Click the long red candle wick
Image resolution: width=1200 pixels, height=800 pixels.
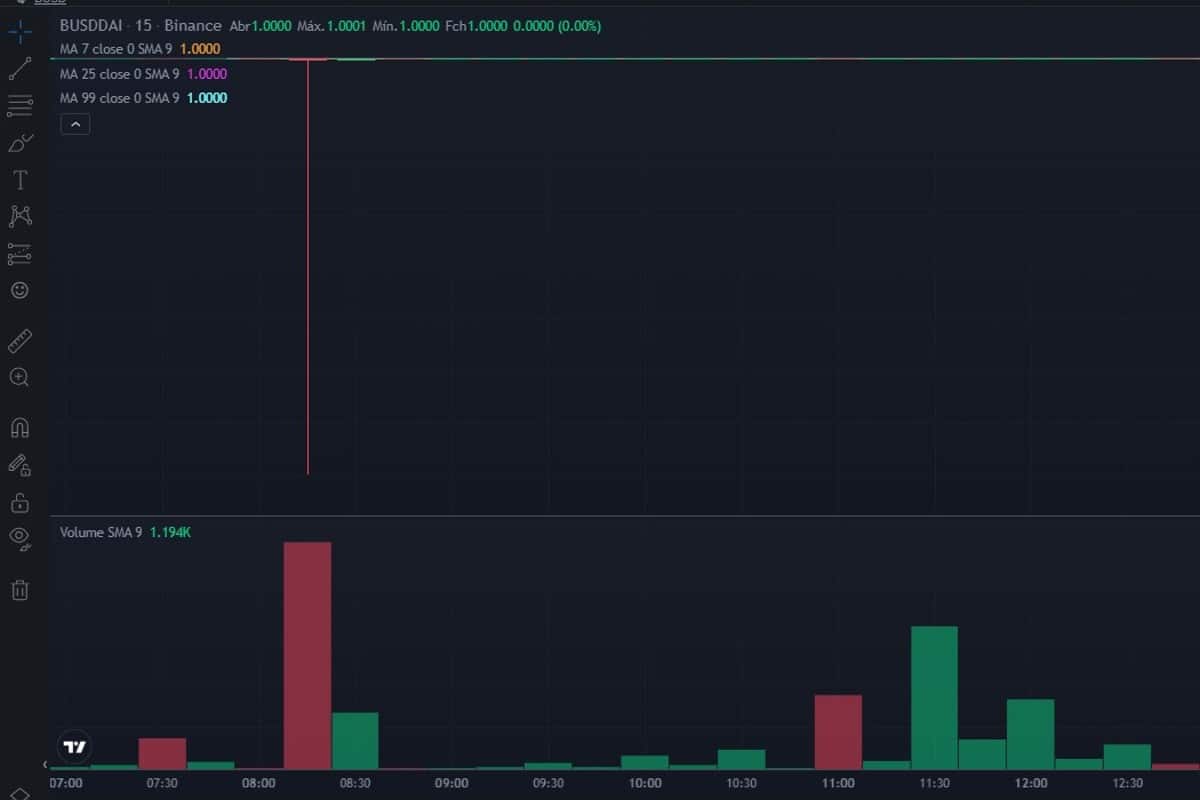(x=308, y=267)
